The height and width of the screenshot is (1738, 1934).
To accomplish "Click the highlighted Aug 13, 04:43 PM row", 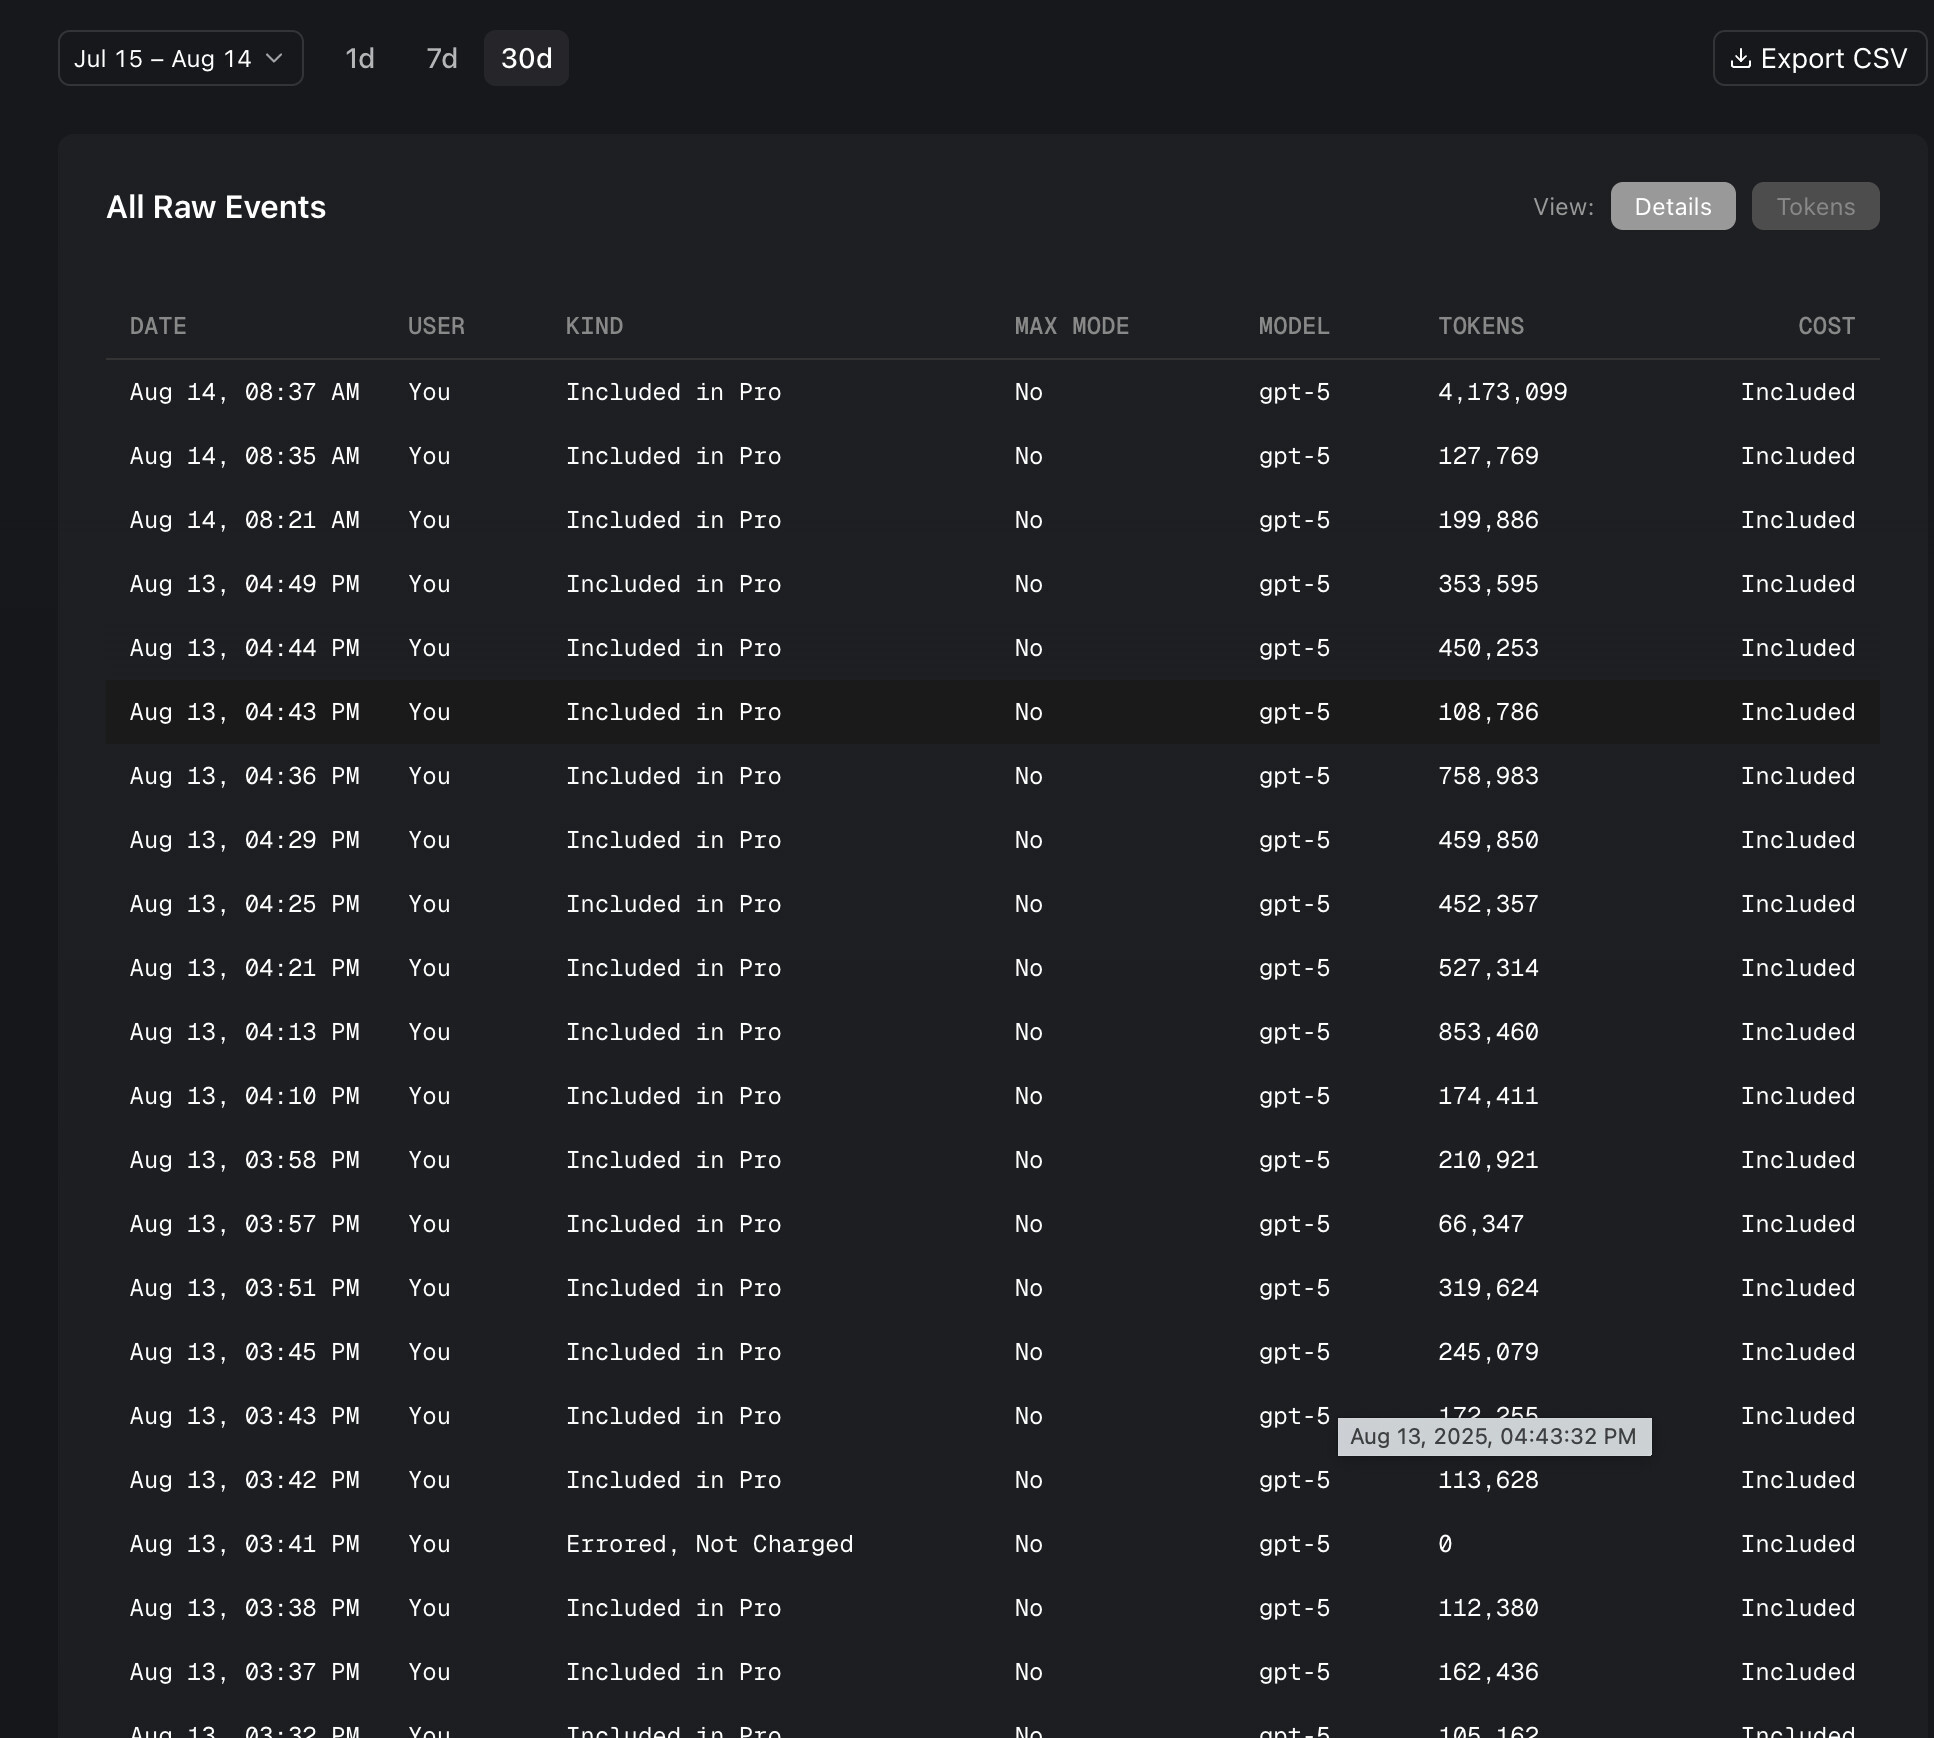I will click(x=244, y=712).
